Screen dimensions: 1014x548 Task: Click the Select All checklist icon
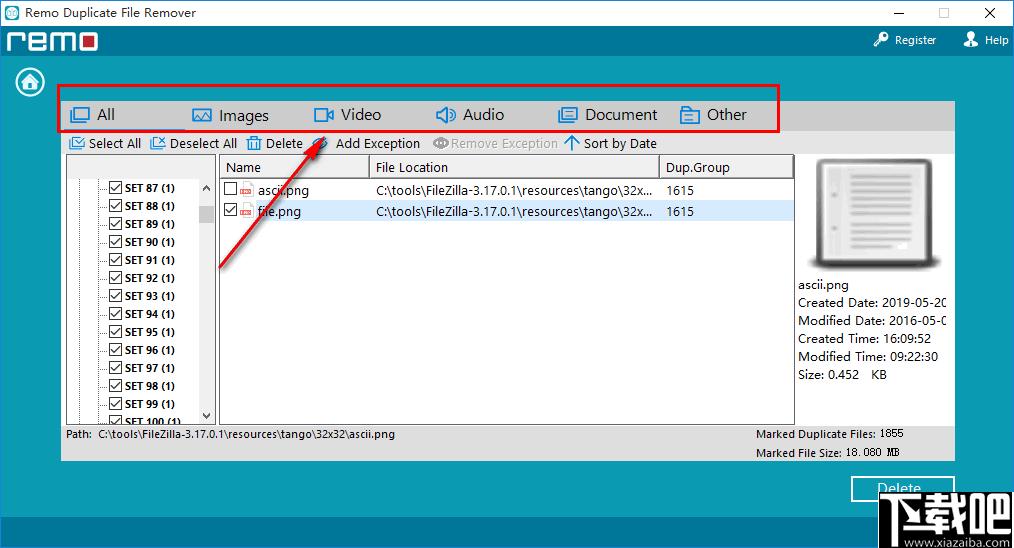[x=77, y=143]
